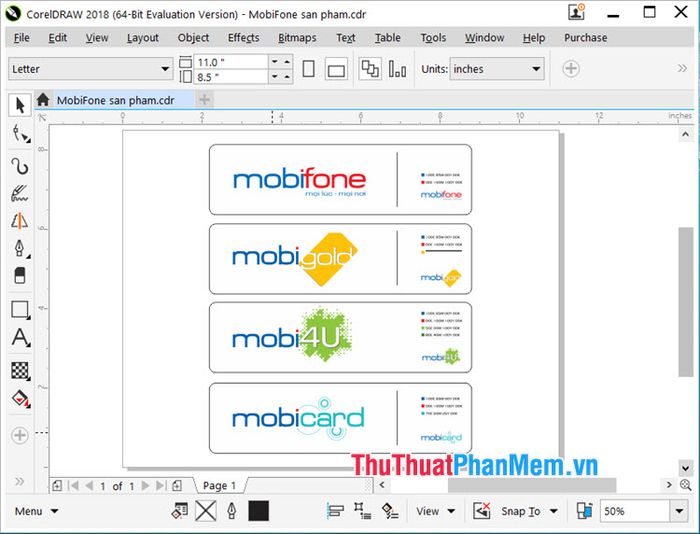Open the View dropdown in status bar
Image resolution: width=700 pixels, height=534 pixels.
tap(435, 511)
